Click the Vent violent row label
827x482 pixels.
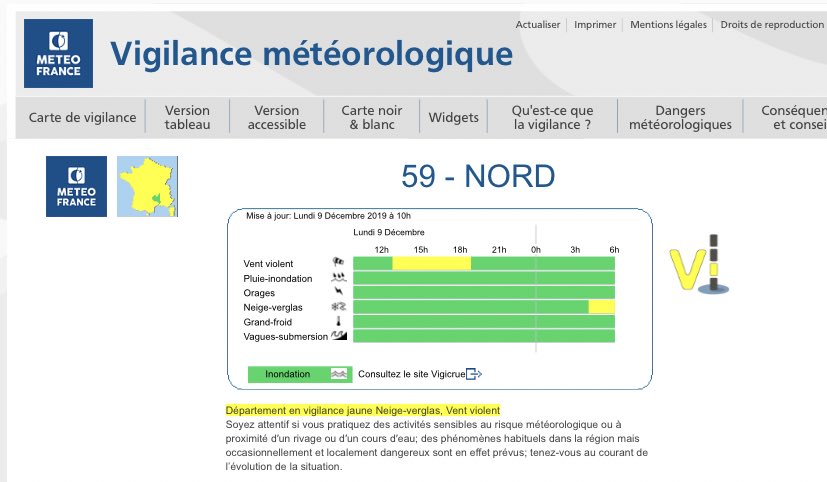tap(268, 264)
